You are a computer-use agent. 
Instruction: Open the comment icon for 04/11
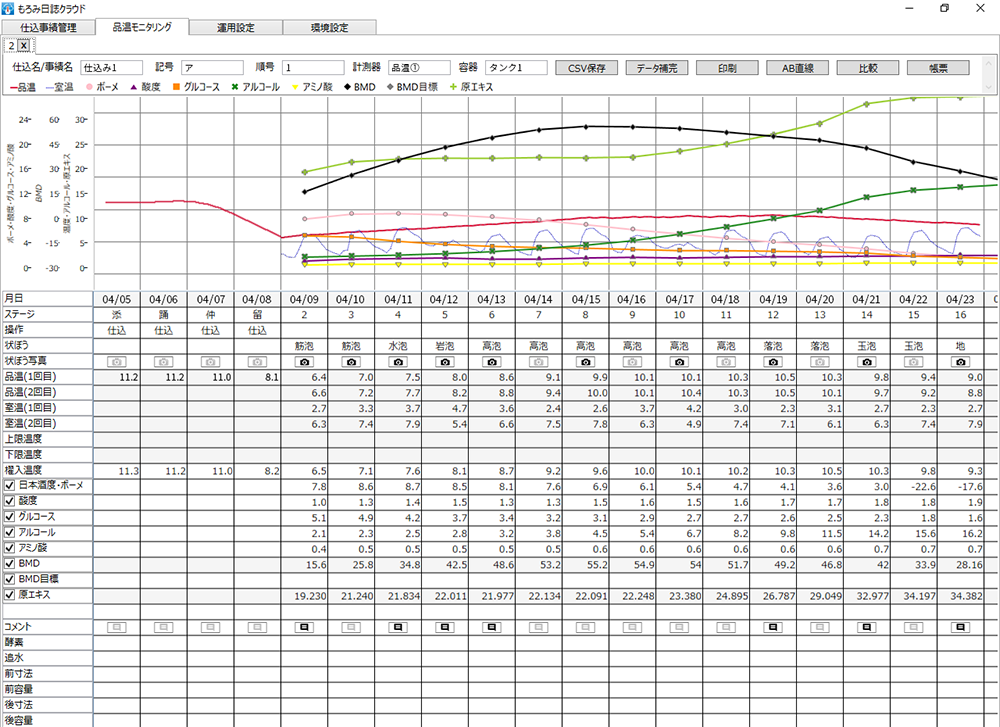tap(399, 628)
